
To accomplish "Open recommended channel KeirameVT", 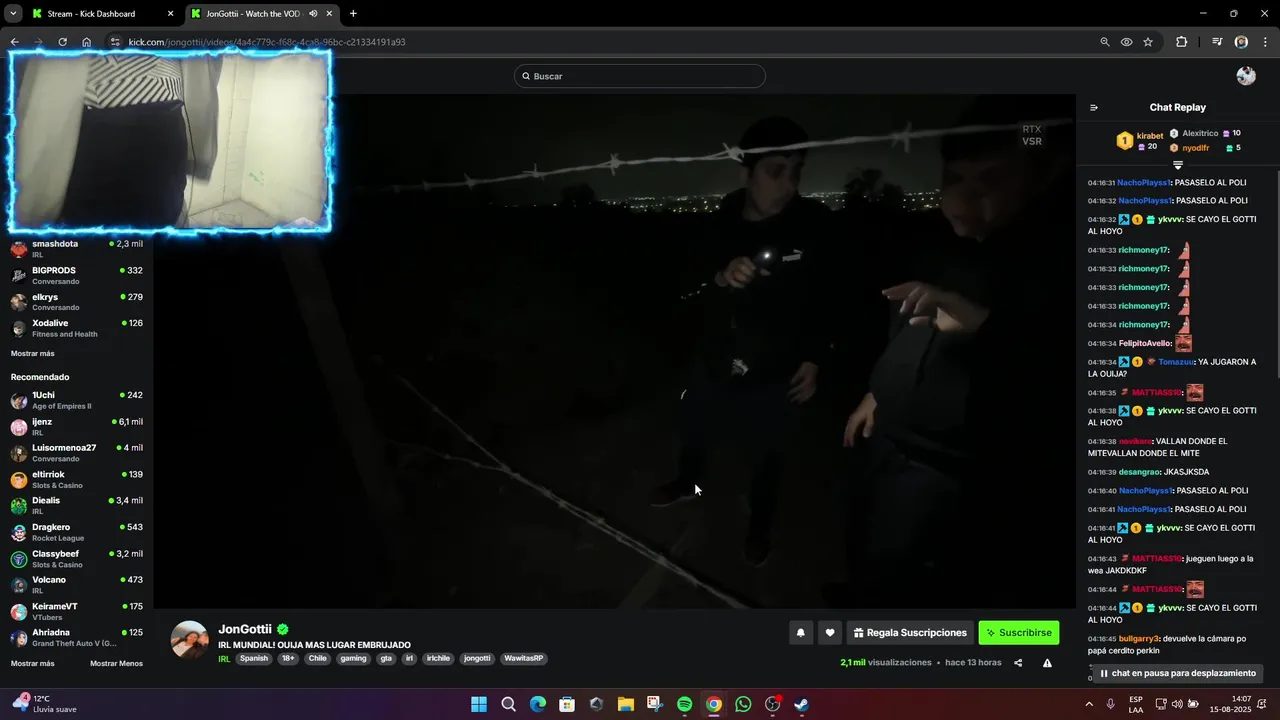I will (x=77, y=612).
